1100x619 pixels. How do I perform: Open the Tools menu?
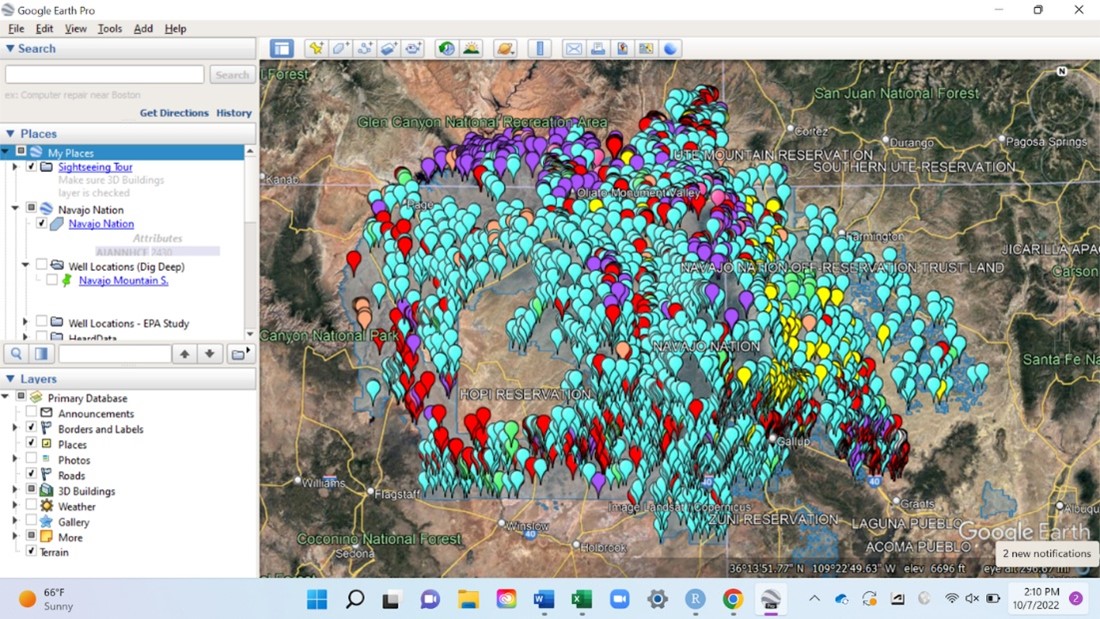coord(110,29)
